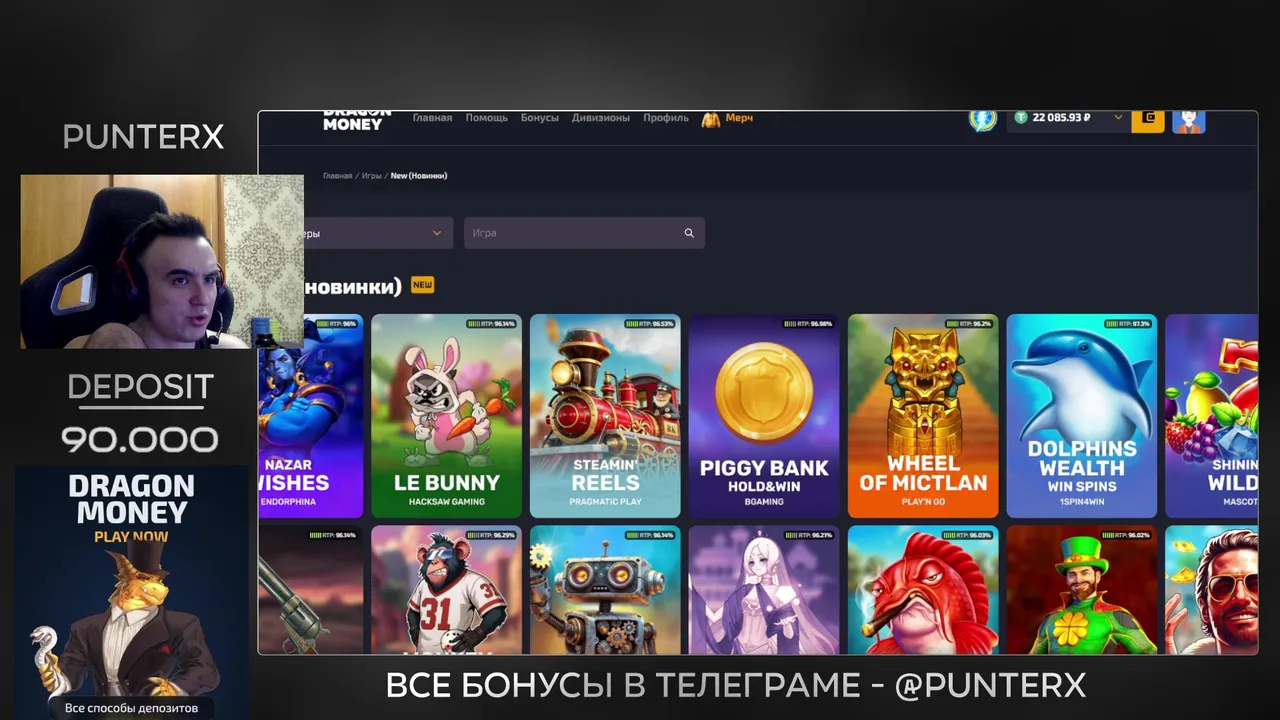Open the steampunk robot game card
The height and width of the screenshot is (720, 1280).
click(x=605, y=590)
